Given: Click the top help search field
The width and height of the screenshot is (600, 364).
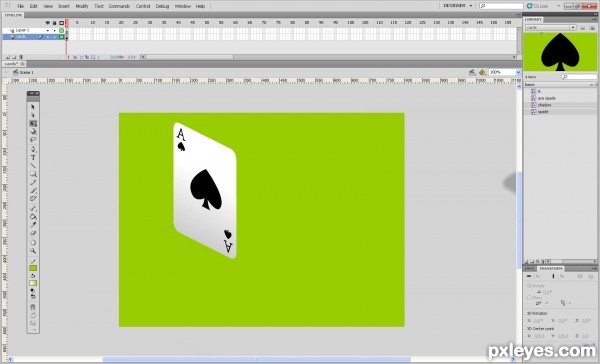Looking at the screenshot, I should pos(501,6).
